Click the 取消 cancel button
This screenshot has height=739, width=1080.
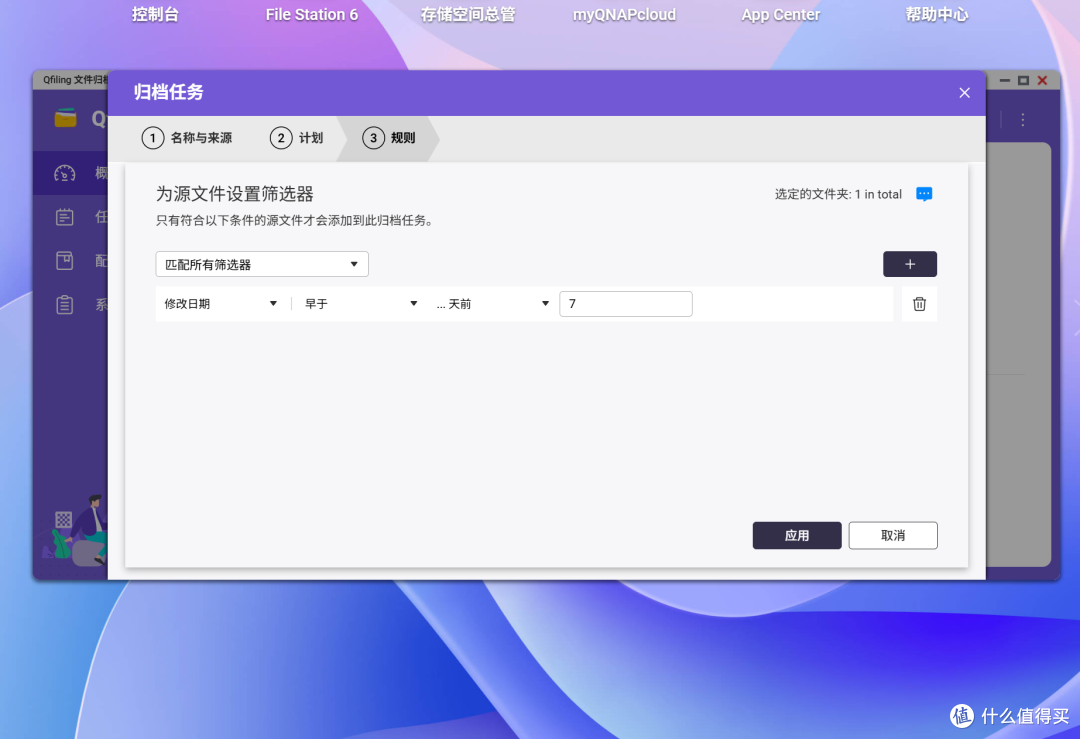click(893, 535)
